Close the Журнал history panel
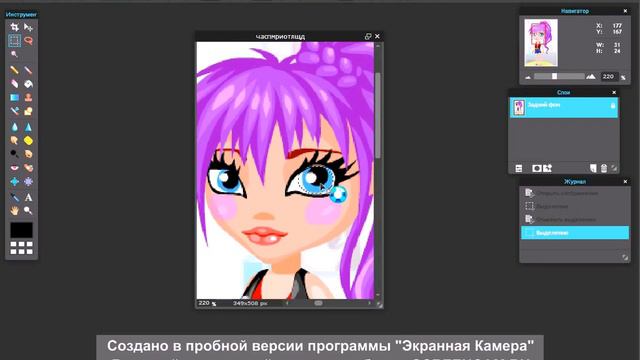 coord(625,182)
